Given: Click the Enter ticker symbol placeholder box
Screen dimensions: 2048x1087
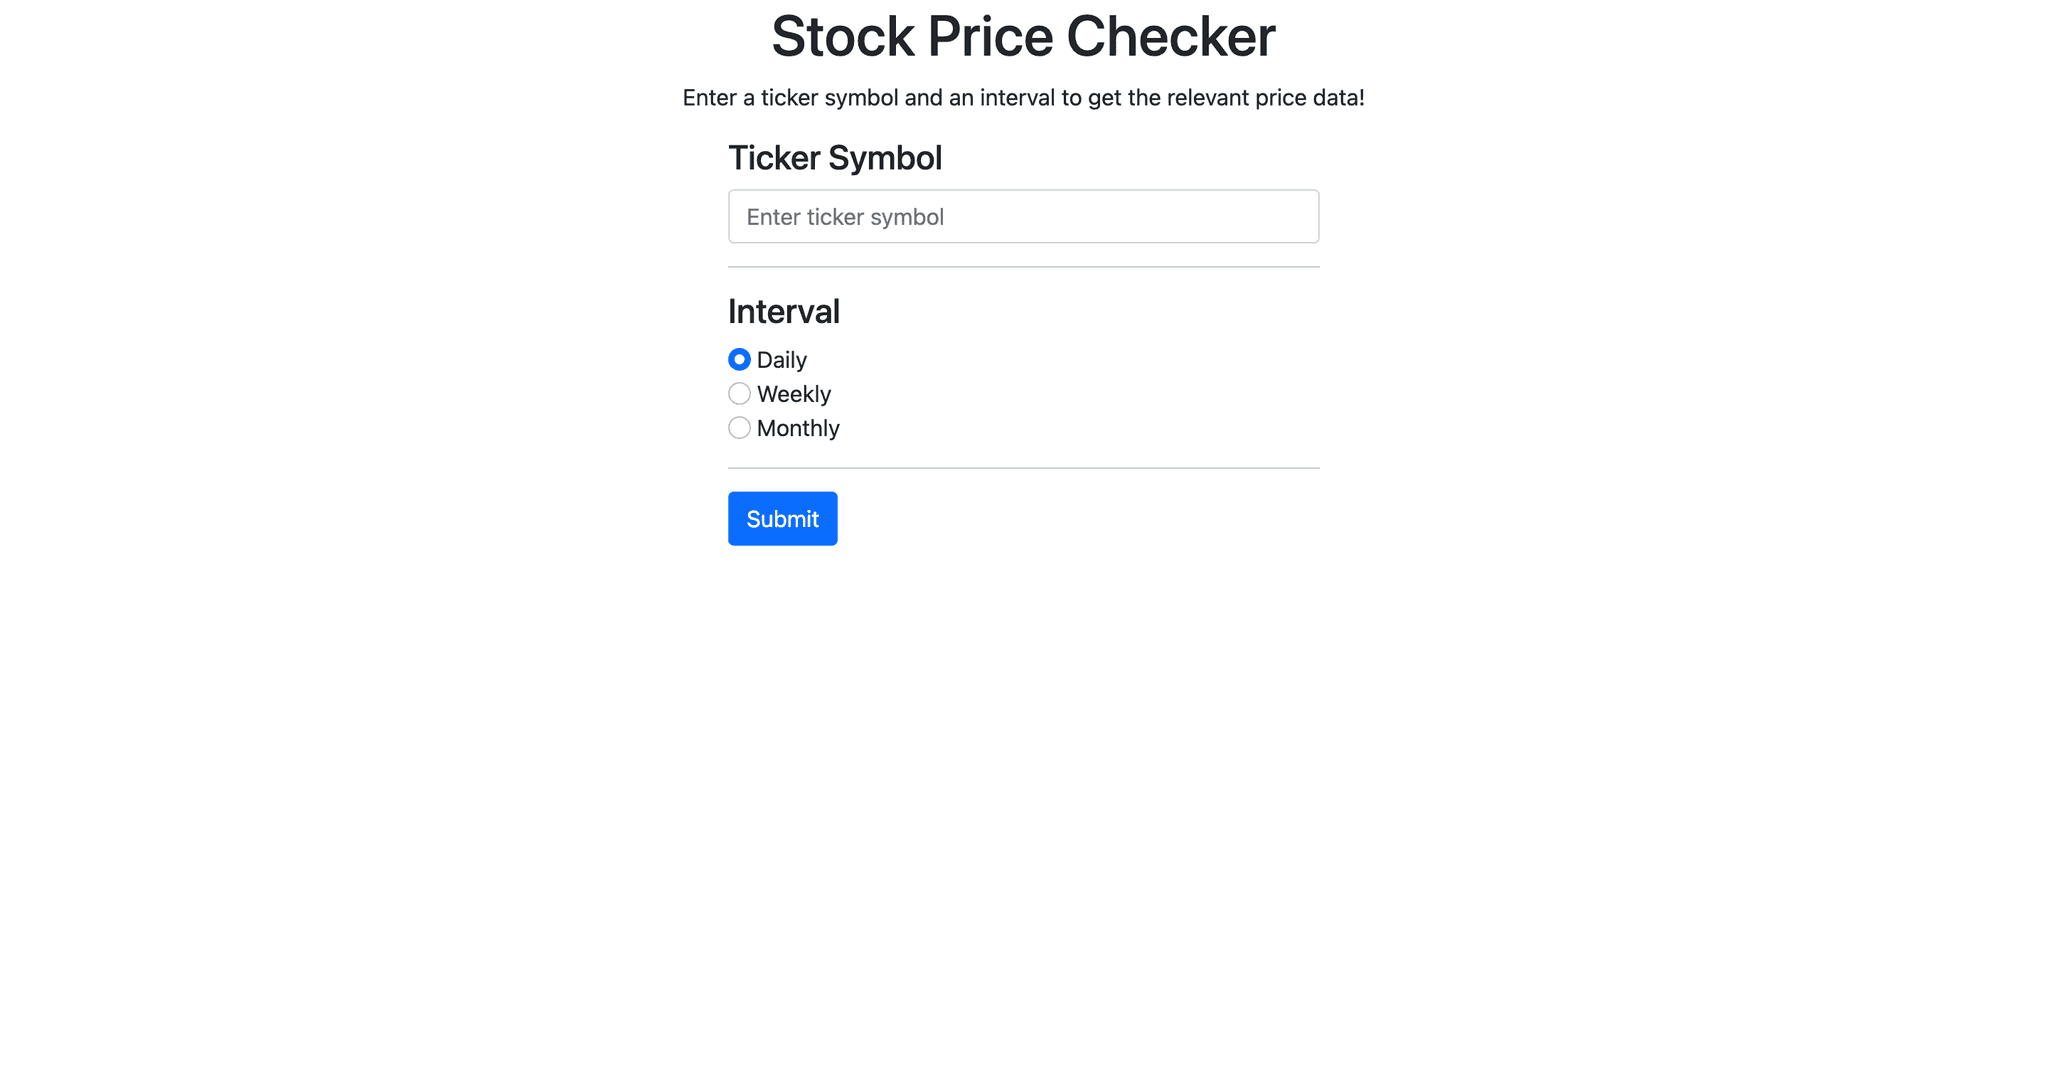Looking at the screenshot, I should pos(1023,216).
